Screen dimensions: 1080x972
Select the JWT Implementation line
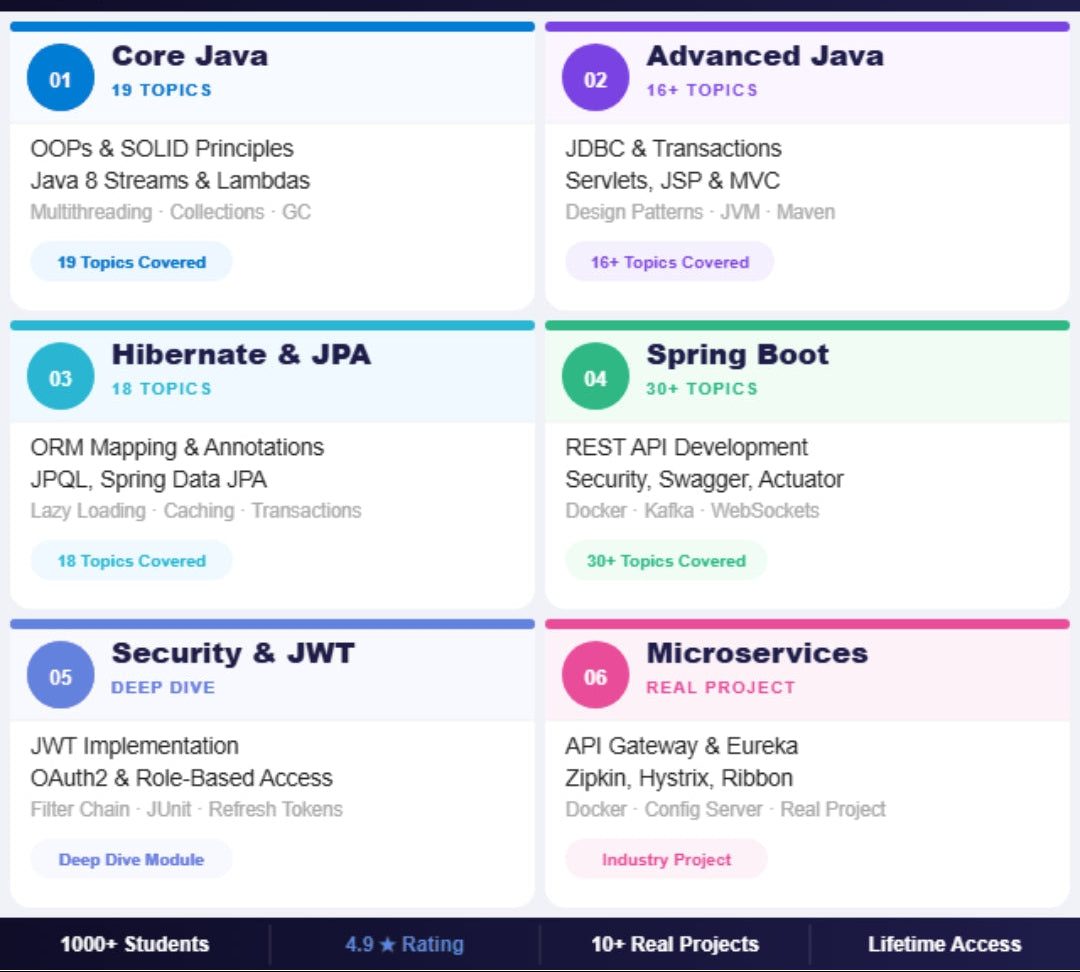pos(134,746)
